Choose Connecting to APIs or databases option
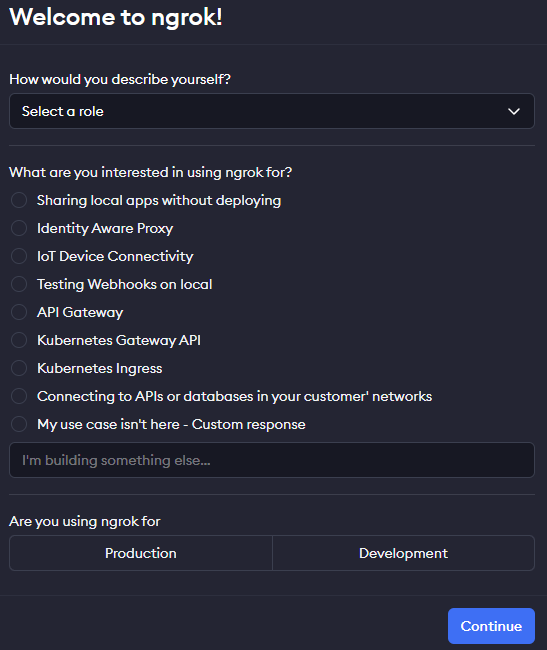Image resolution: width=547 pixels, height=650 pixels. click(19, 396)
